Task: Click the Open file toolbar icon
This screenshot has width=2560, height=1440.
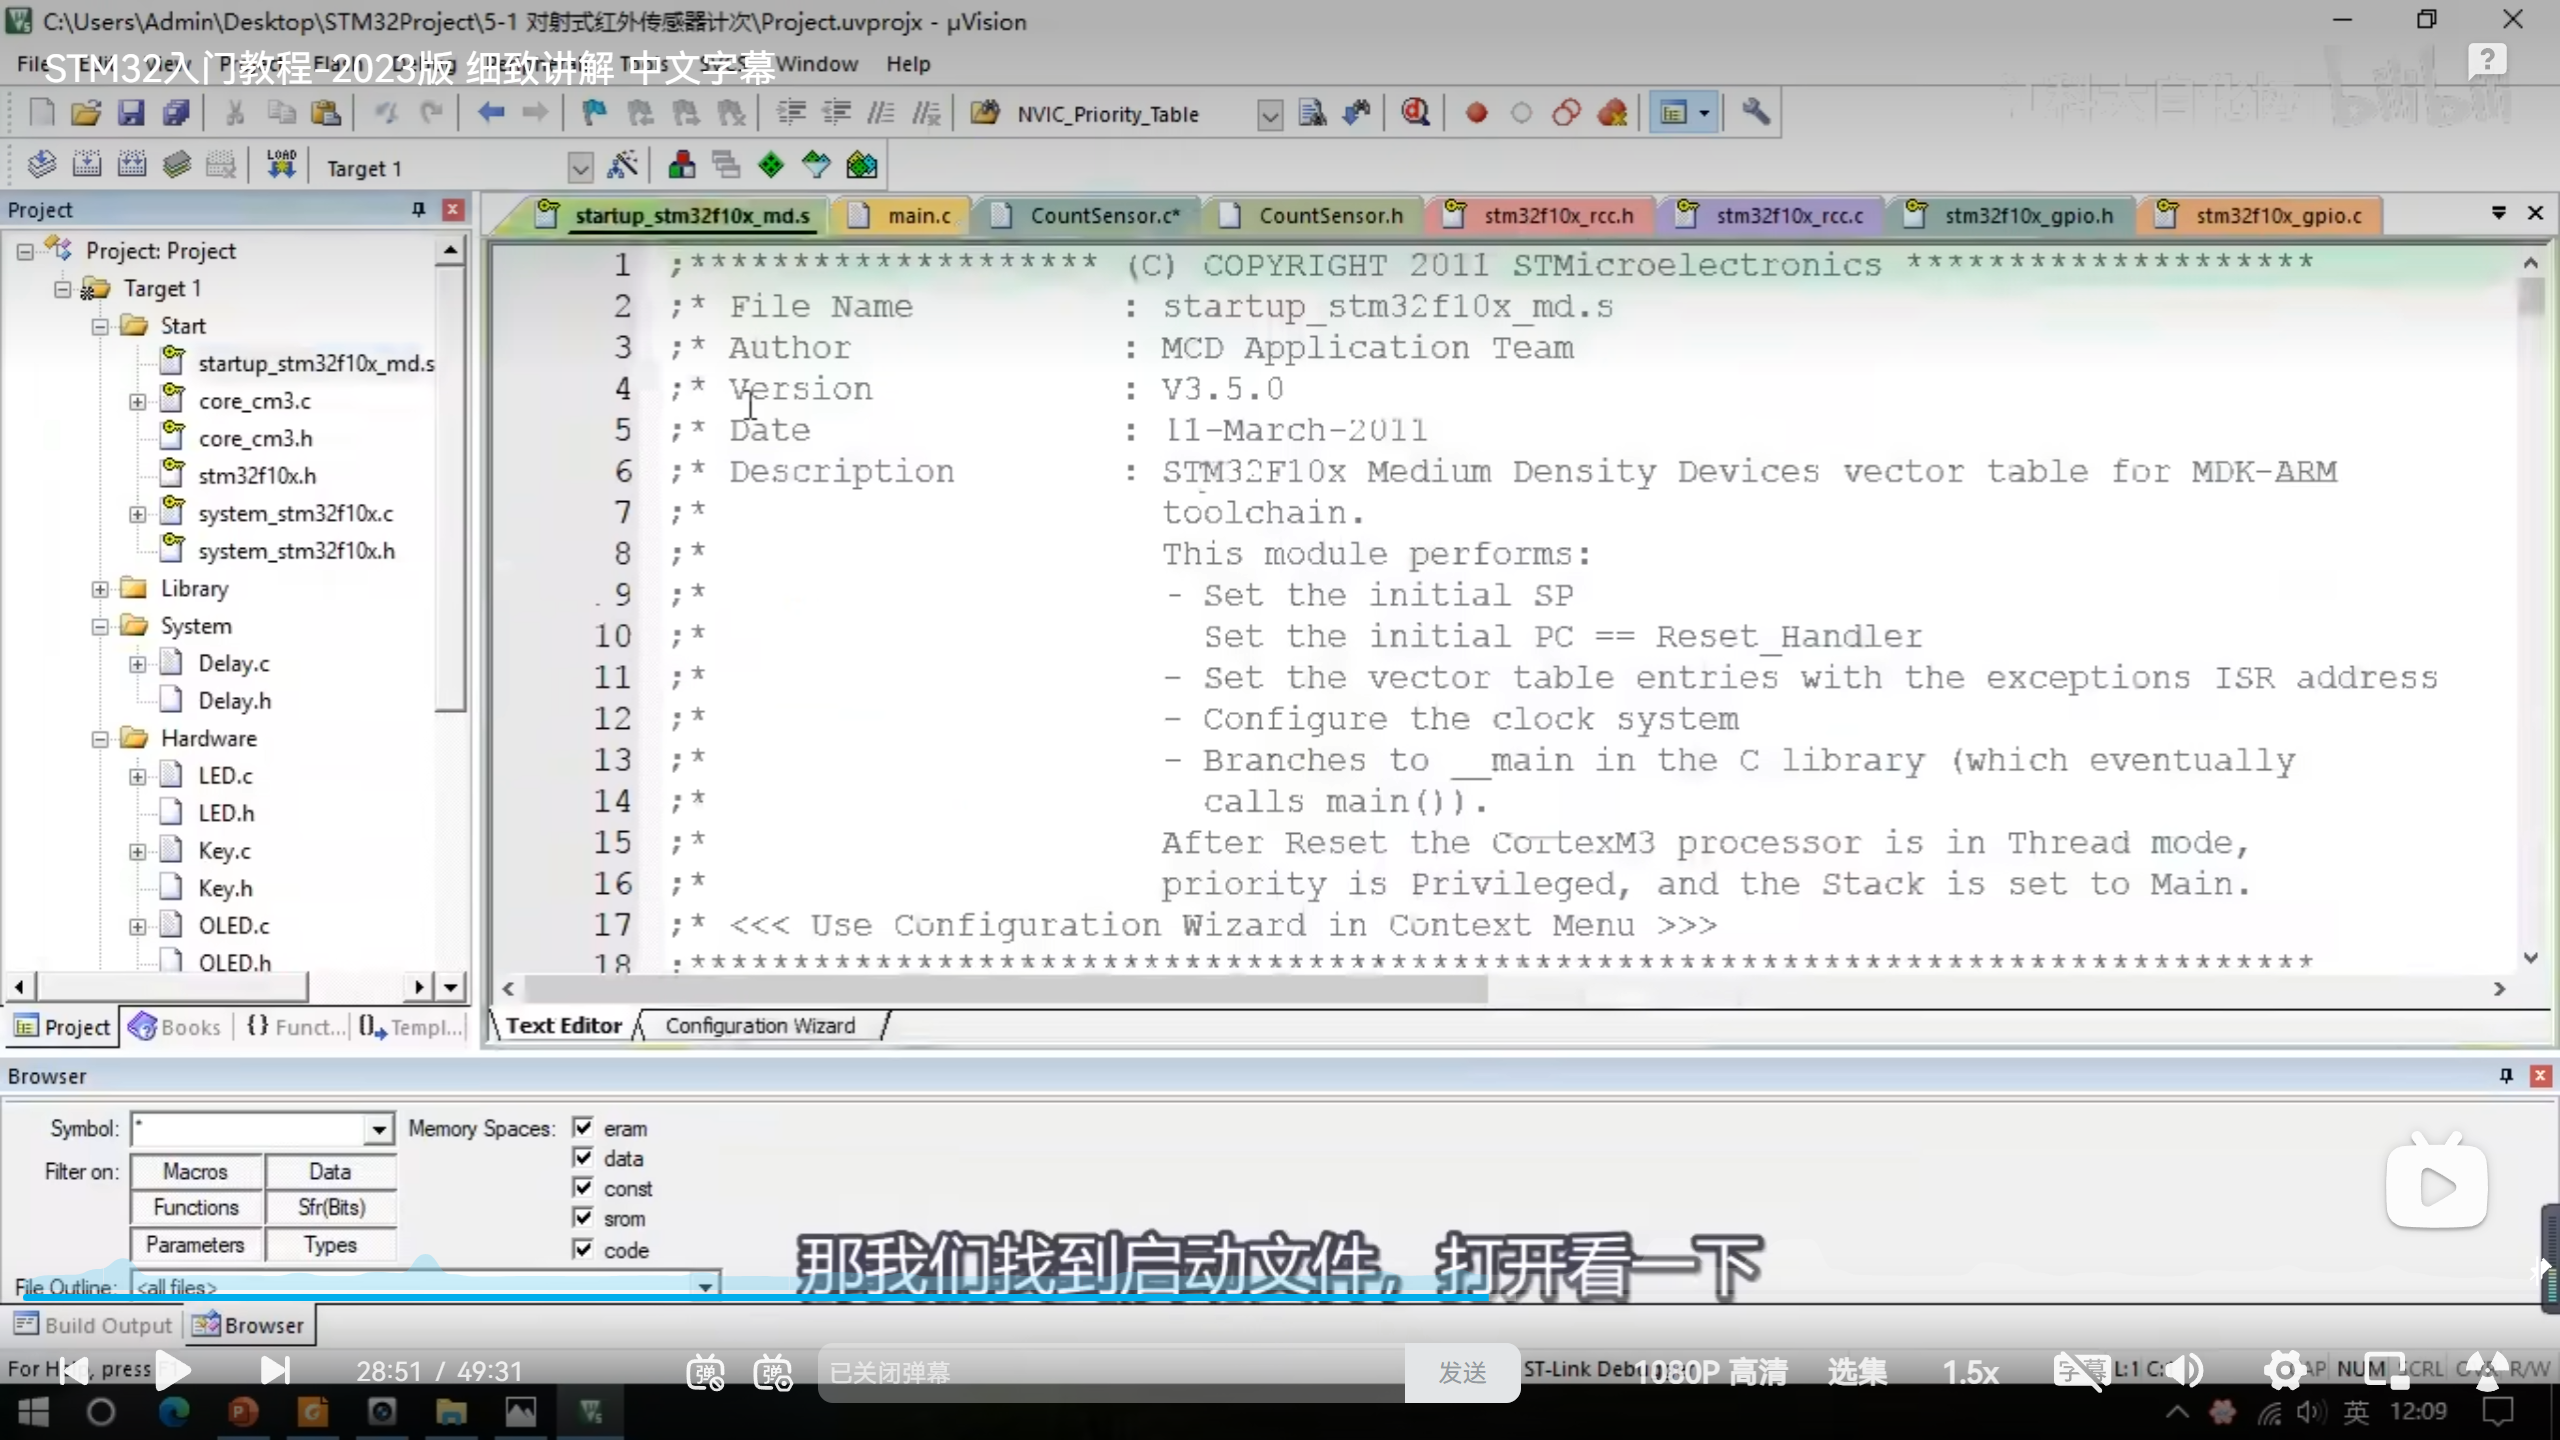Action: pyautogui.click(x=86, y=113)
